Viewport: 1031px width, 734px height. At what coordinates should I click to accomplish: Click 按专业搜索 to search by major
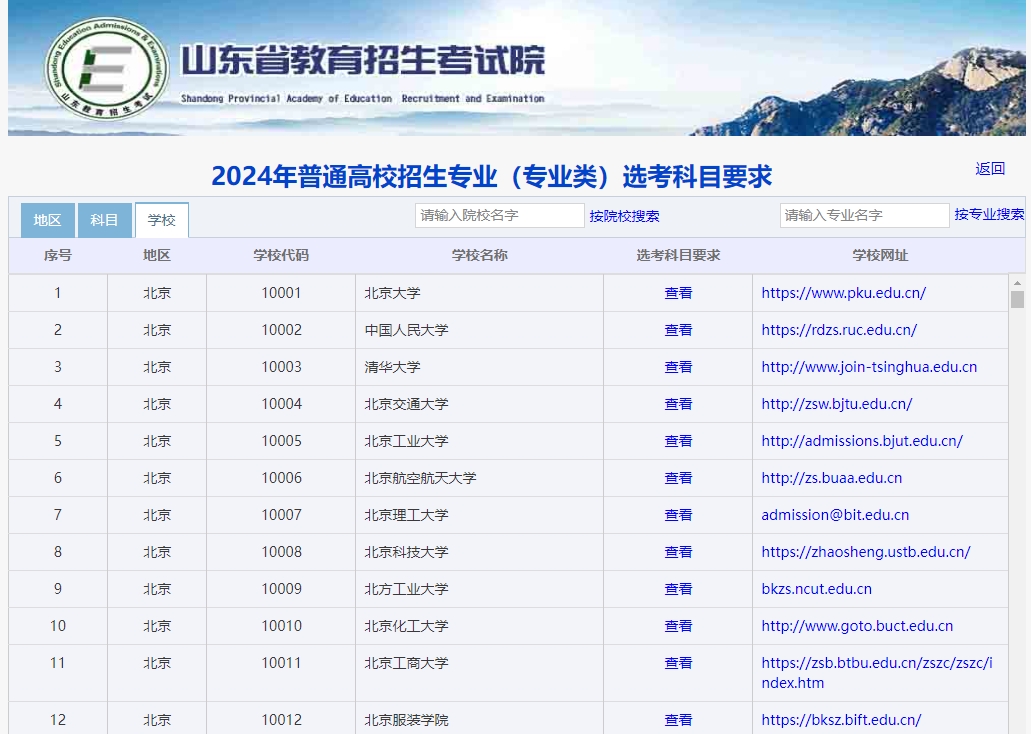click(x=990, y=215)
